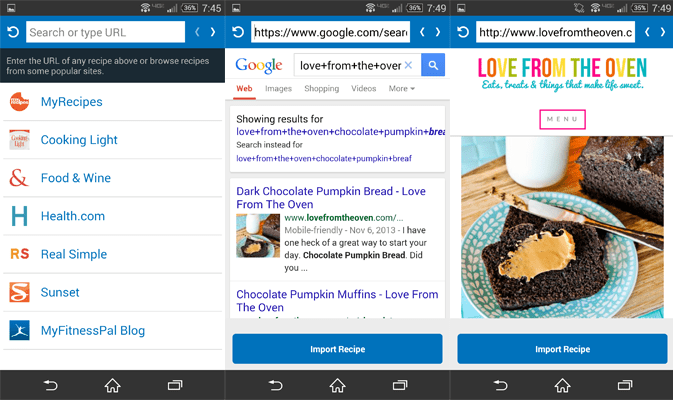The height and width of the screenshot is (400, 673).
Task: Tap reload icon in left screen
Action: click(13, 32)
